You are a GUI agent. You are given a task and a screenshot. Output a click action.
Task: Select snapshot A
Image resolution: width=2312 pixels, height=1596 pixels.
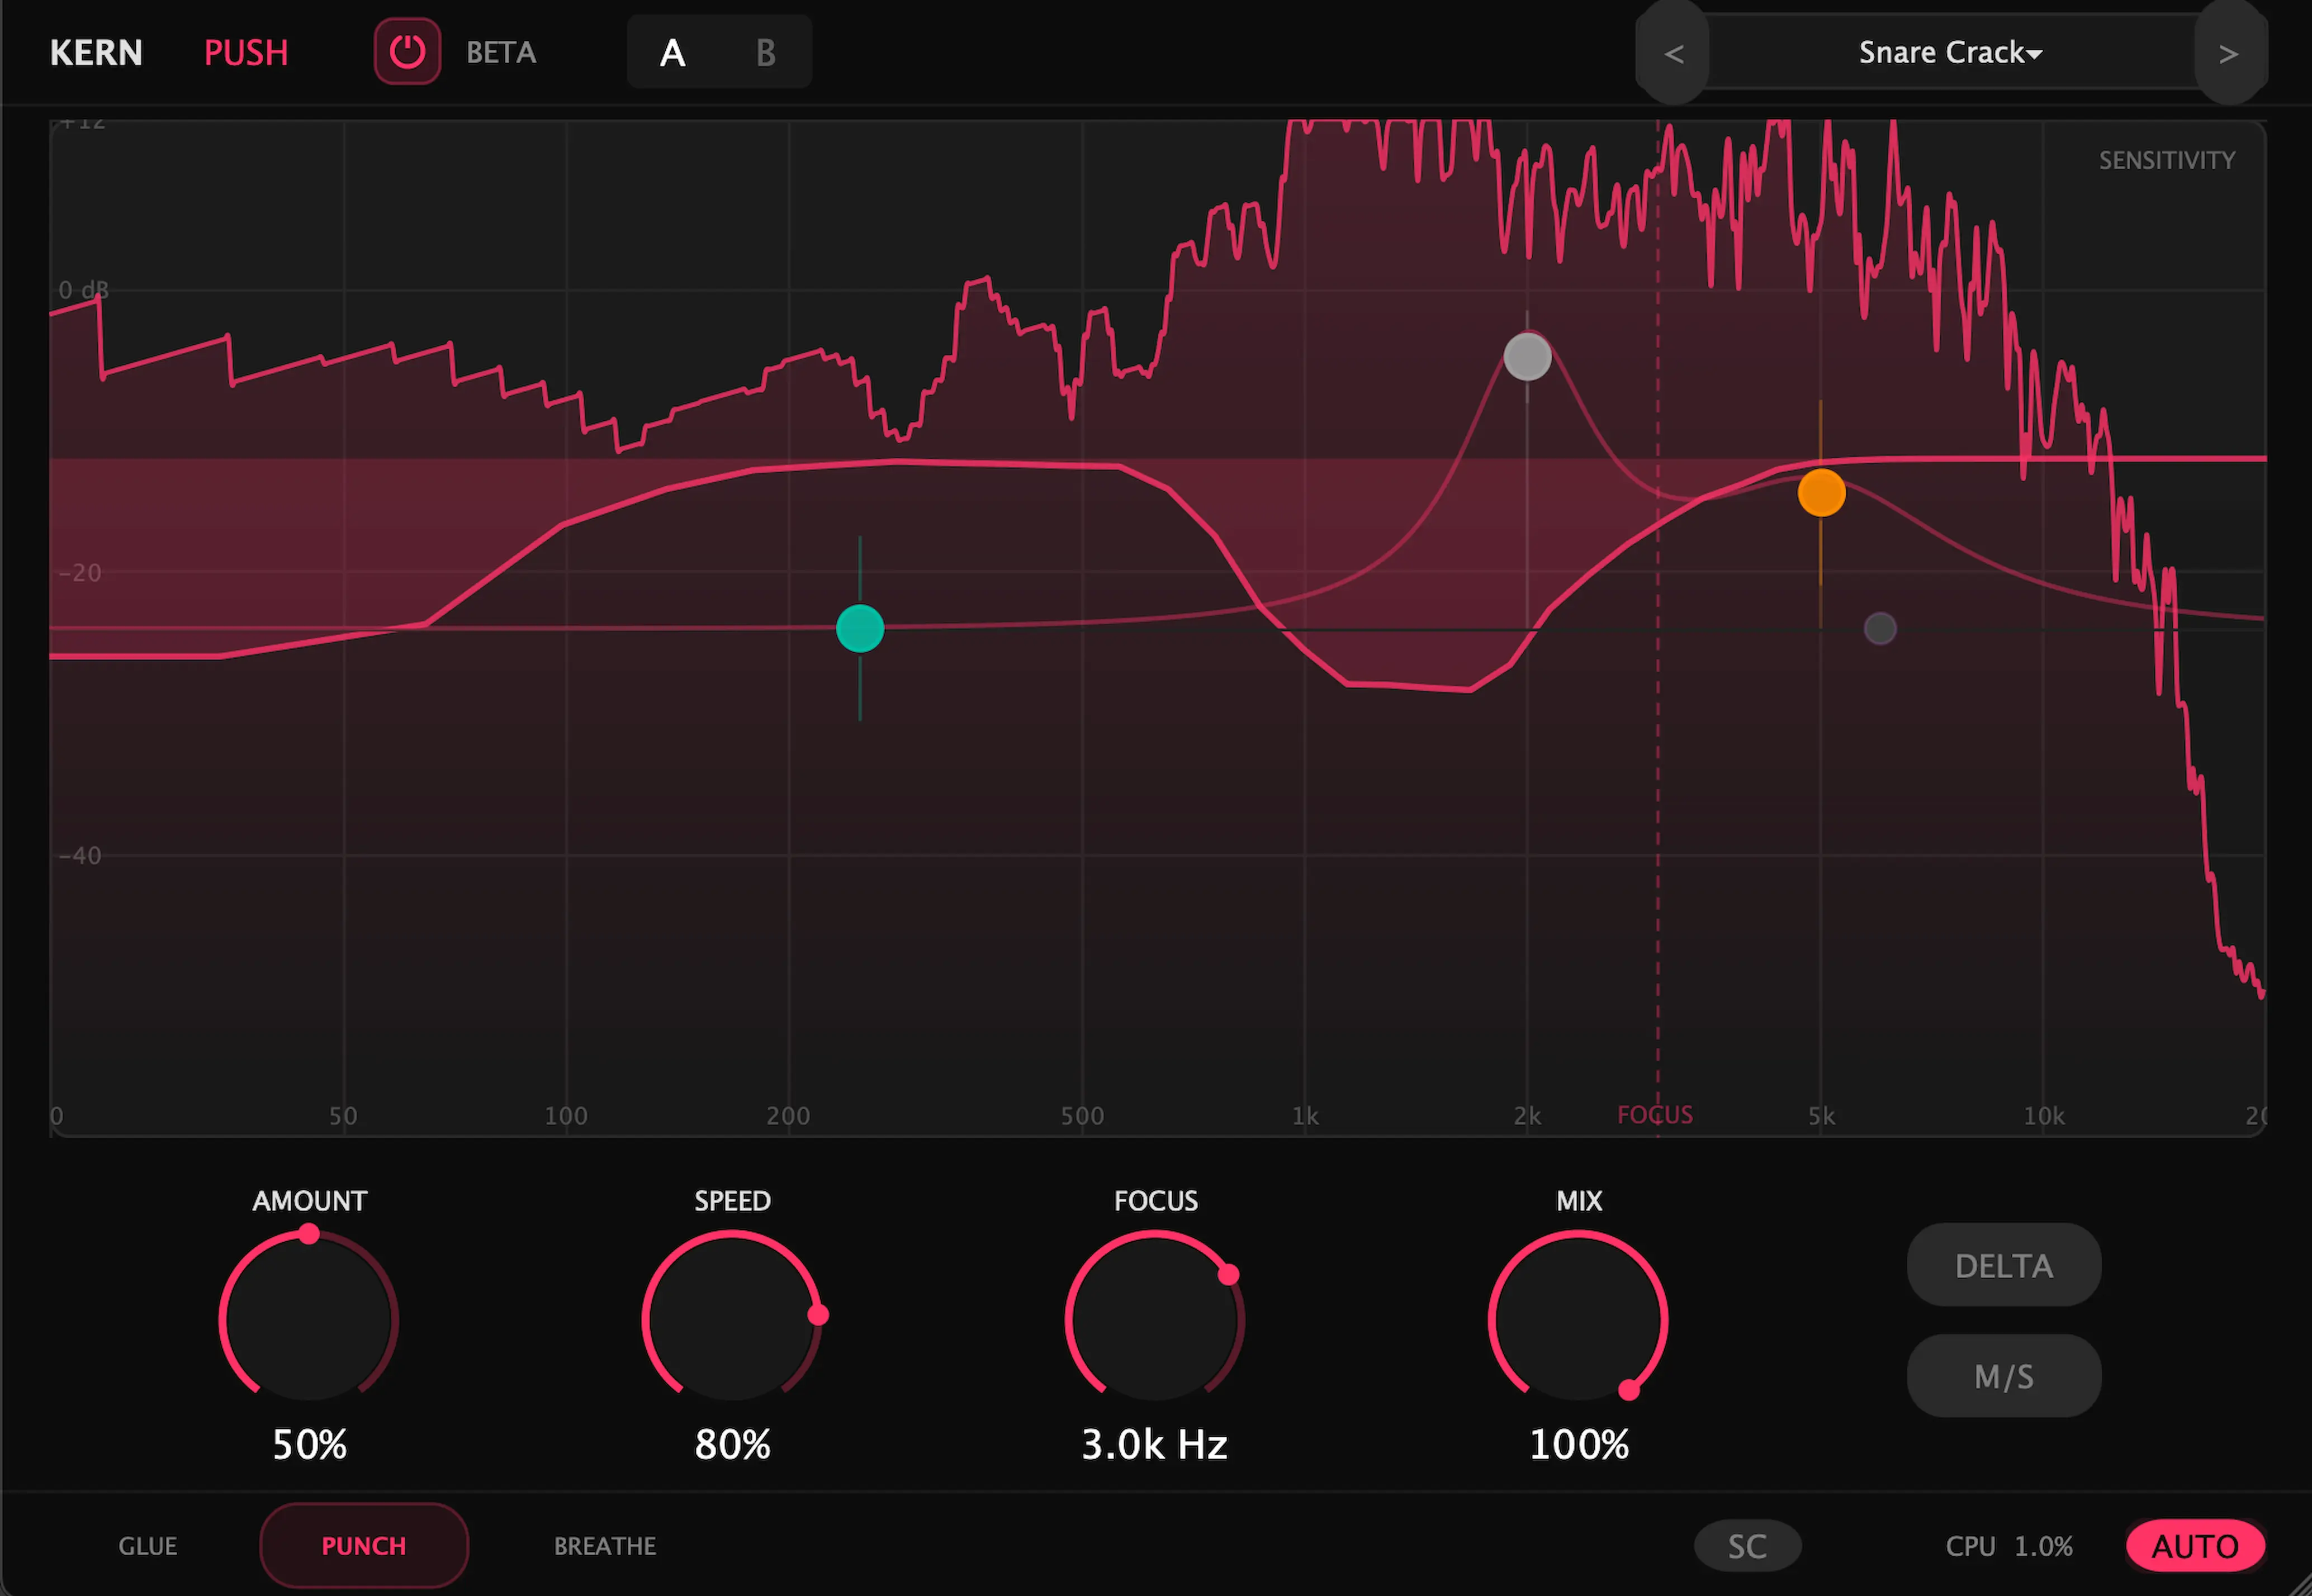click(x=672, y=53)
